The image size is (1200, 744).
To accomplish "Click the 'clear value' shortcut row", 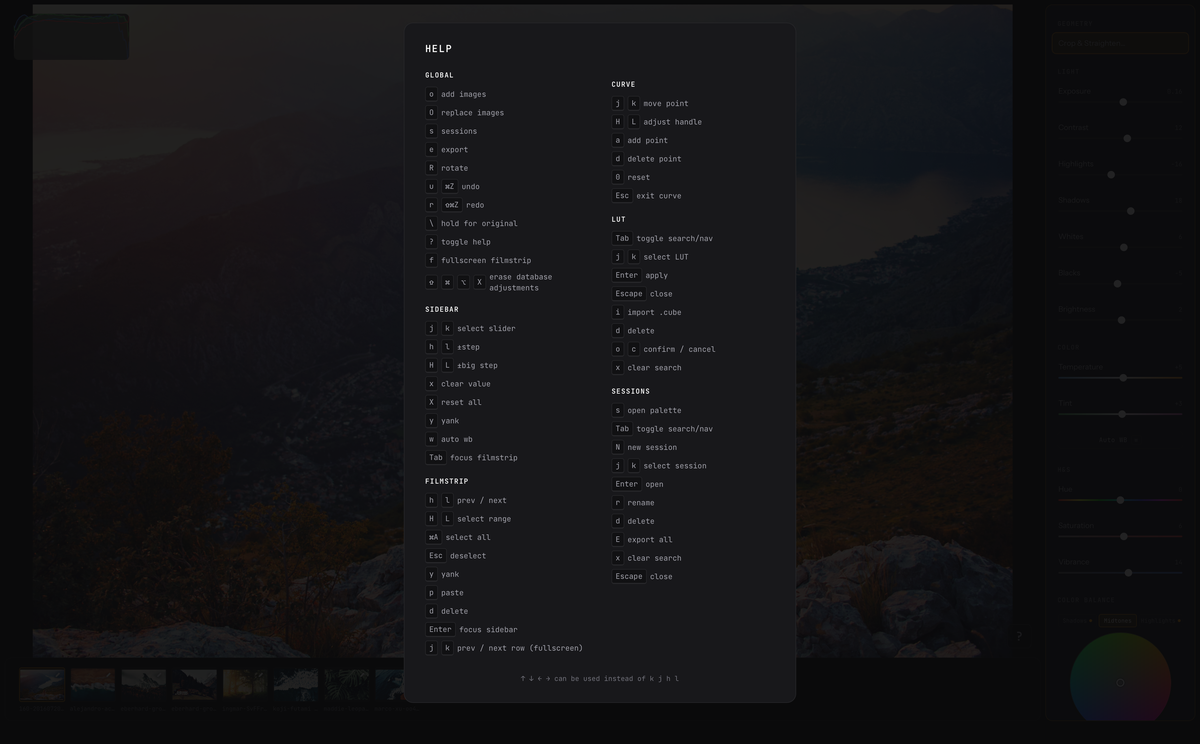I will click(x=458, y=384).
